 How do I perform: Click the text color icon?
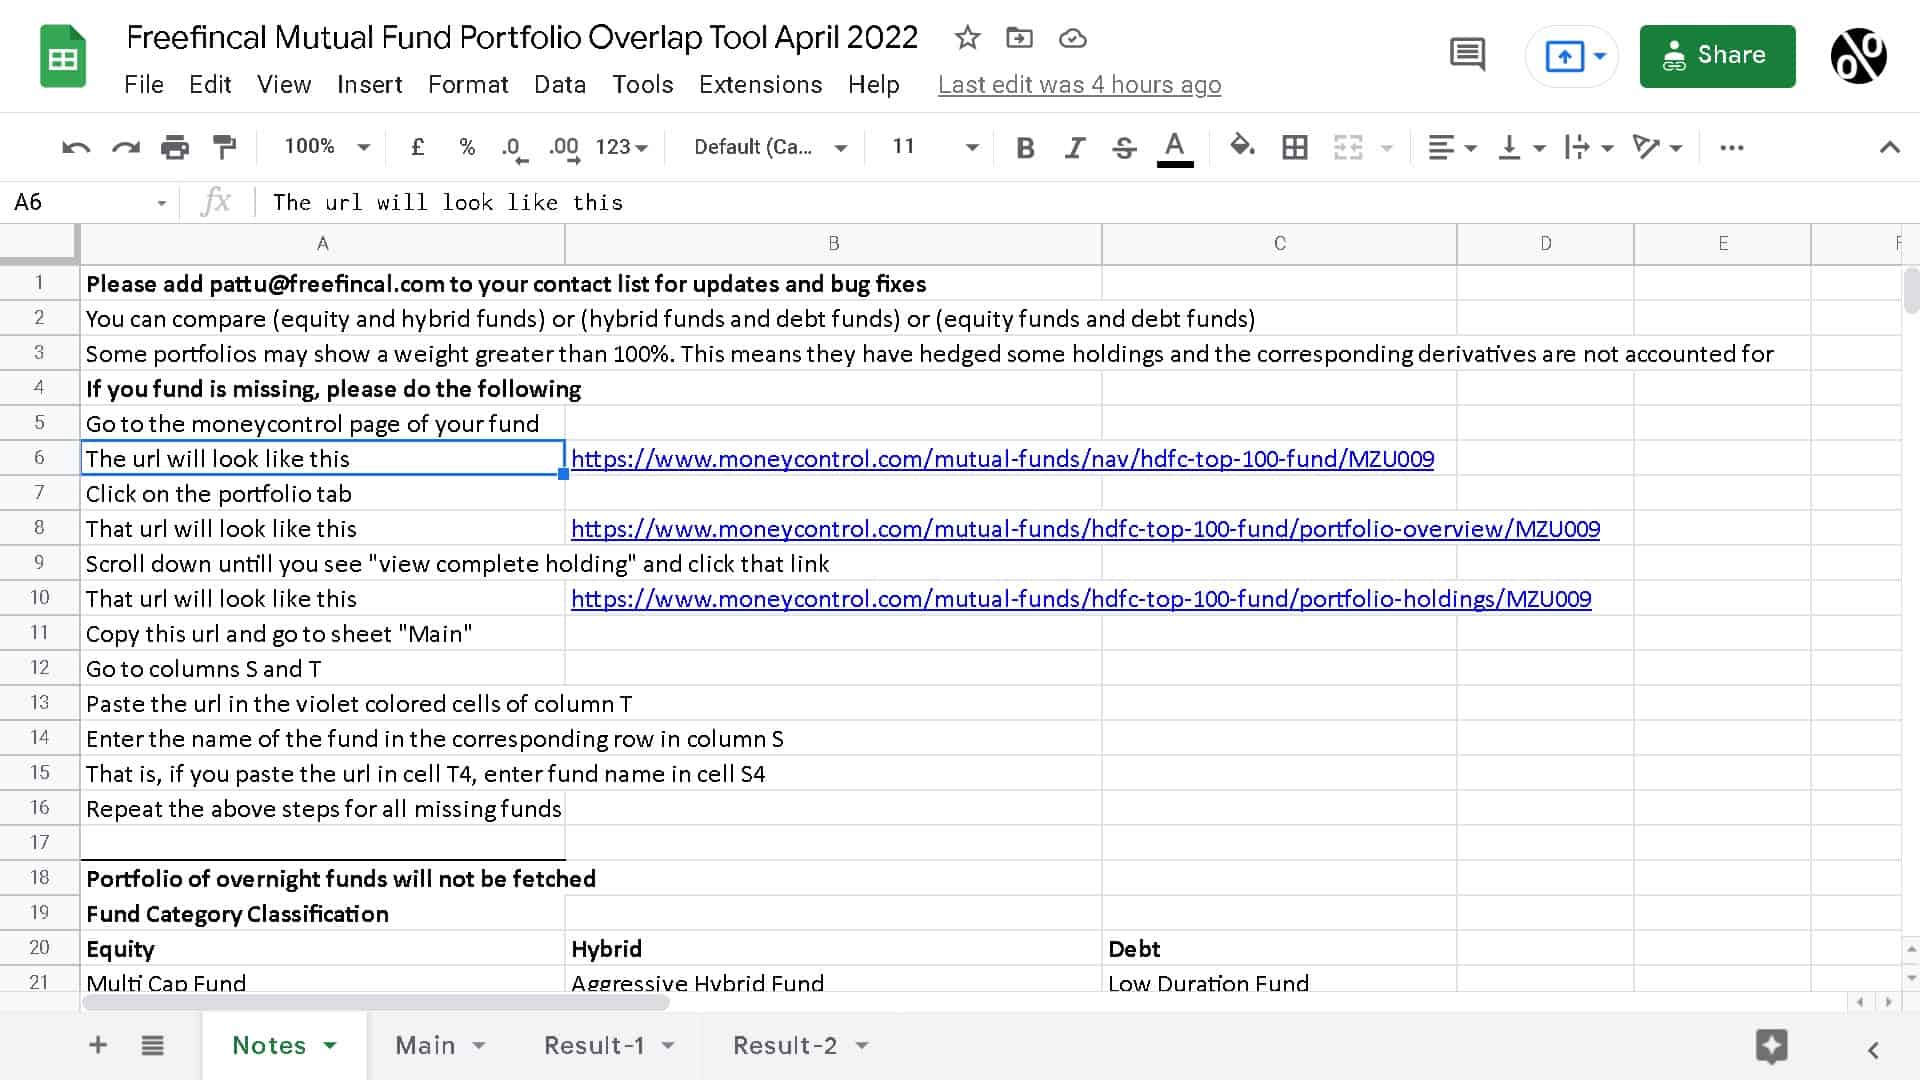(x=1174, y=146)
